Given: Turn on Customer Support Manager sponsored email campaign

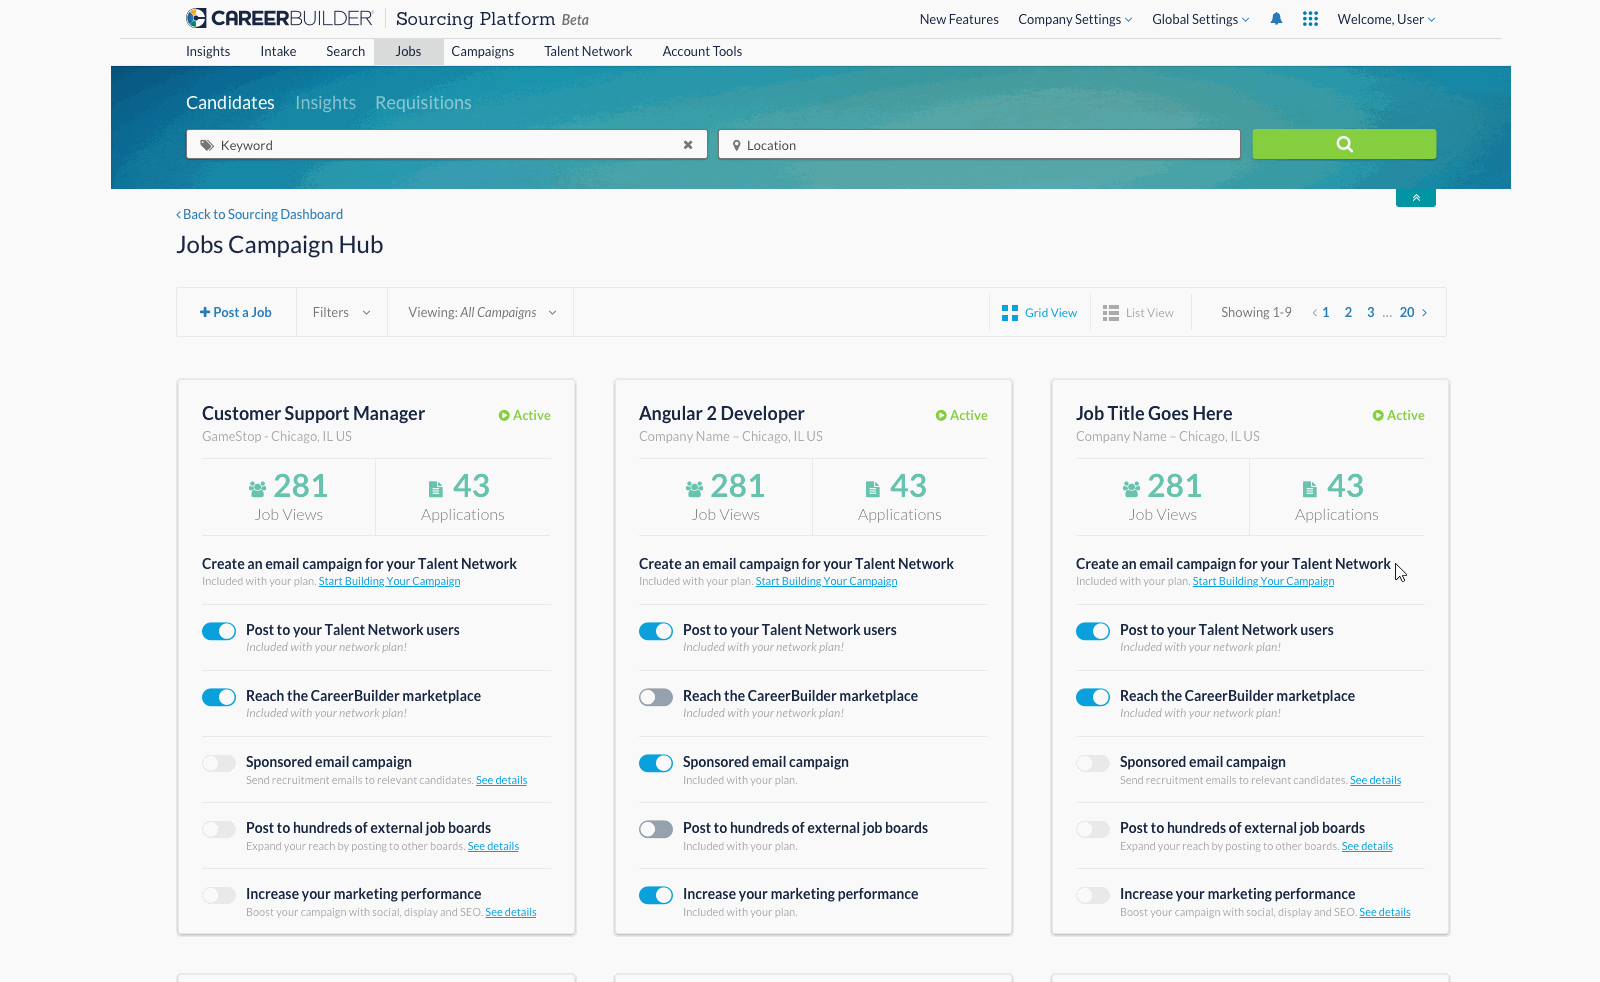Looking at the screenshot, I should (219, 763).
